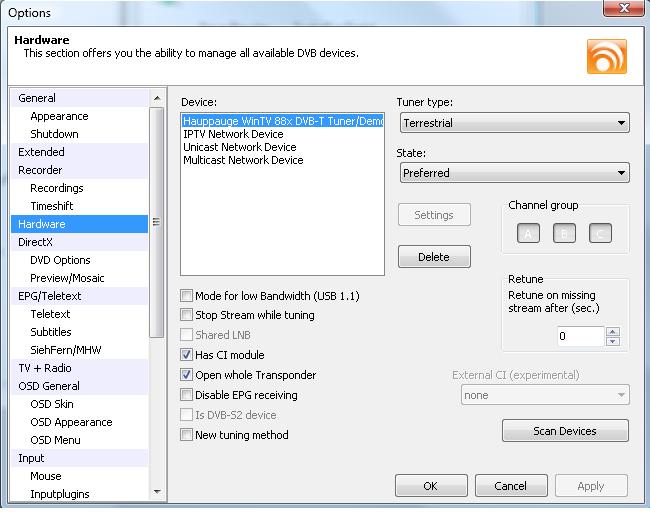Select channel group B button
The height and width of the screenshot is (512, 650).
(x=564, y=234)
